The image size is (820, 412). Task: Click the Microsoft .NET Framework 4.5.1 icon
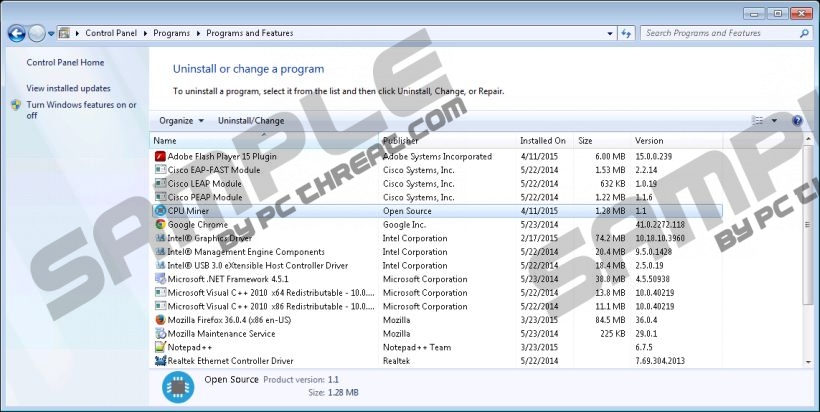pyautogui.click(x=161, y=279)
